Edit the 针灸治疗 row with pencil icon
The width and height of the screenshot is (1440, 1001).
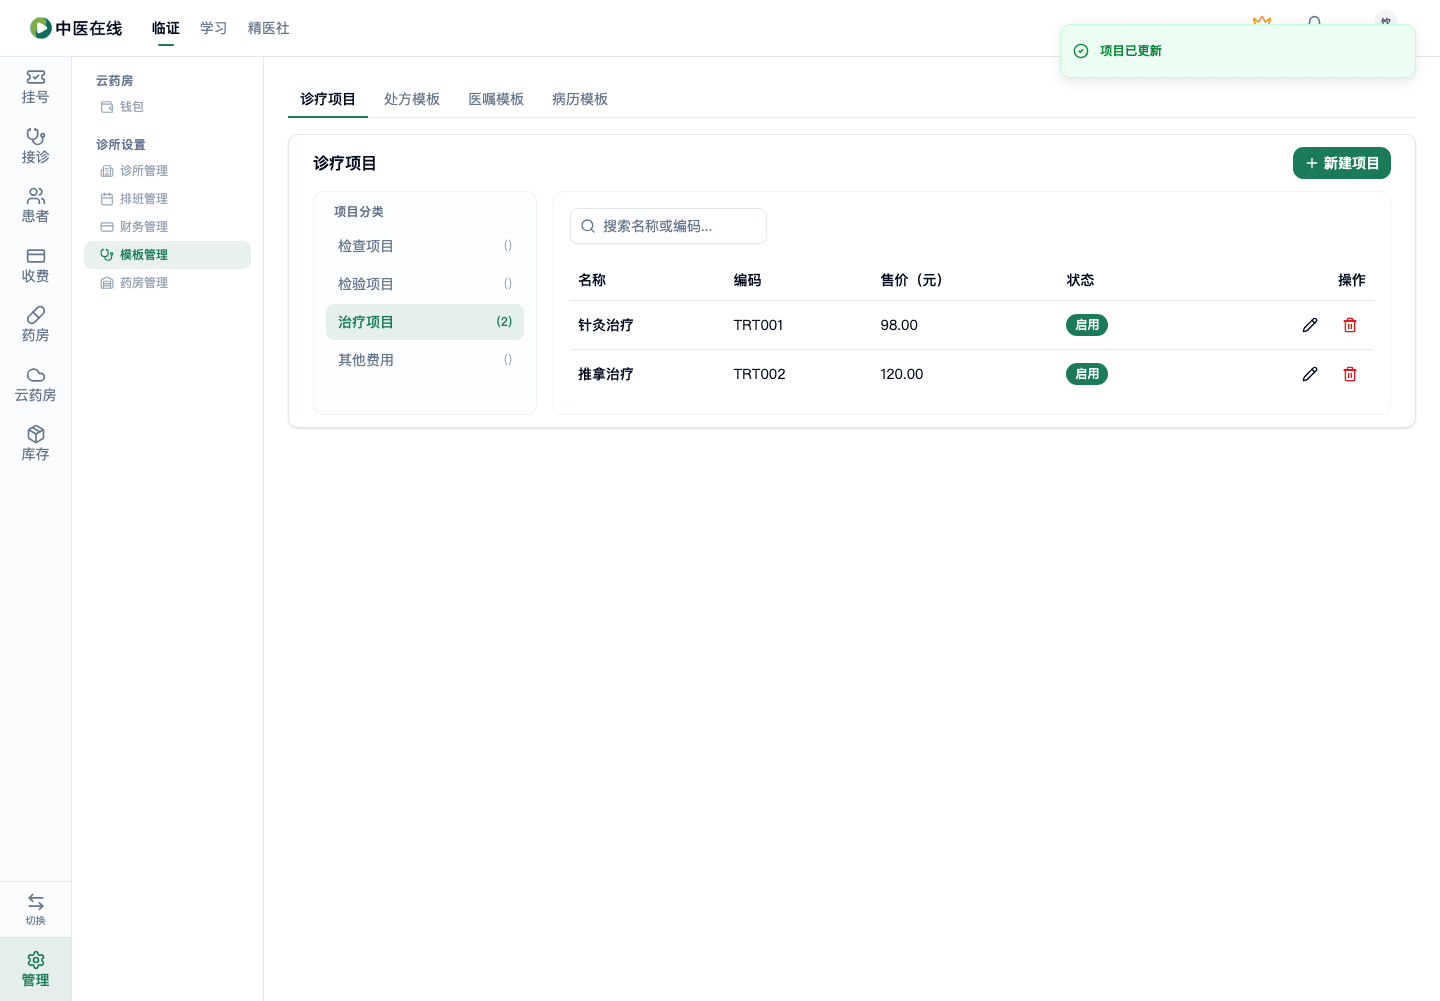point(1310,325)
